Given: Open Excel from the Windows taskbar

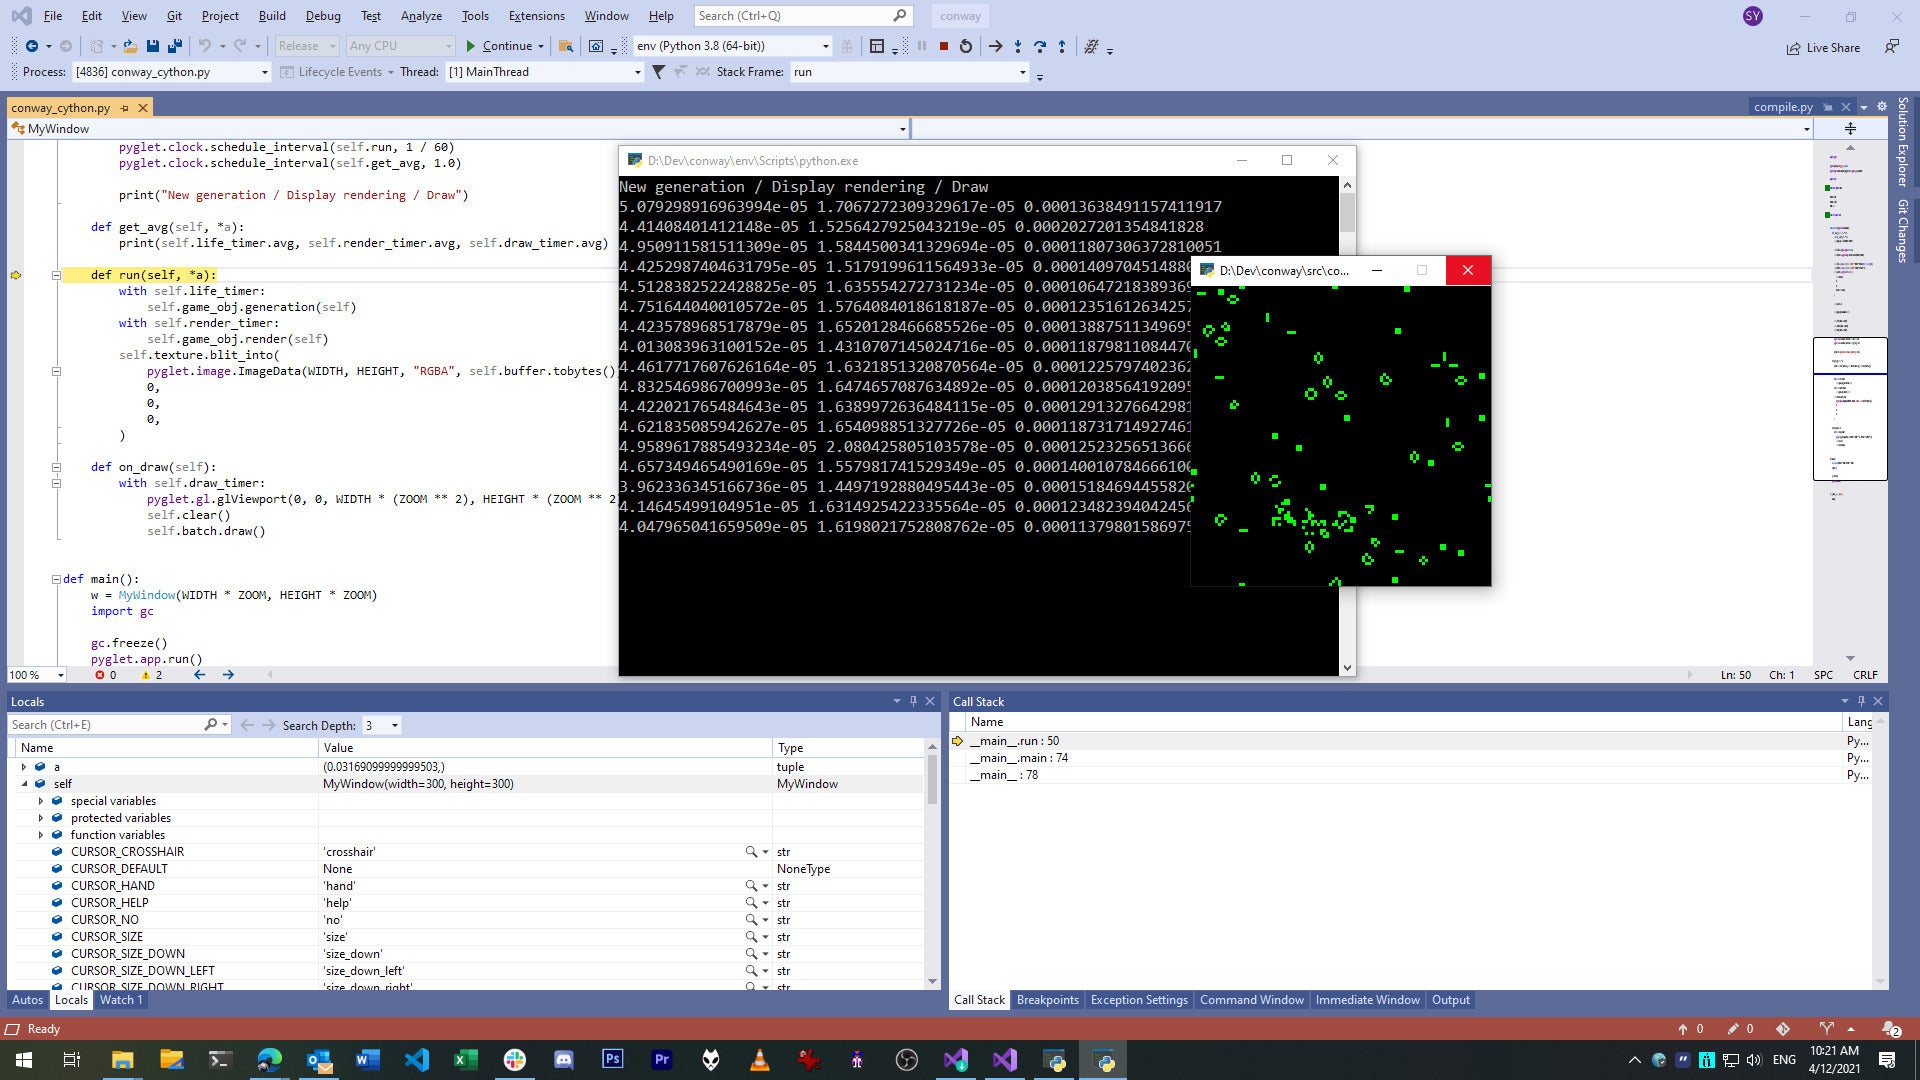Looking at the screenshot, I should (x=465, y=1060).
